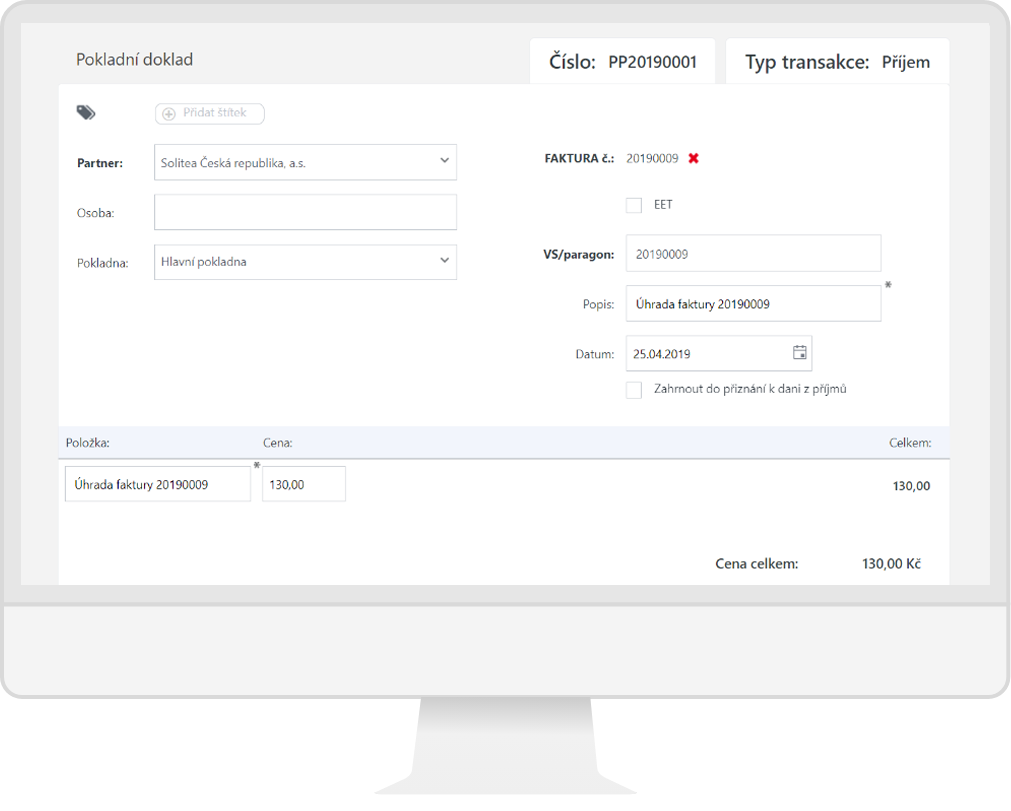Check Zahrnout do přiznání k dani z příjmů
The image size is (1011, 811).
633,390
